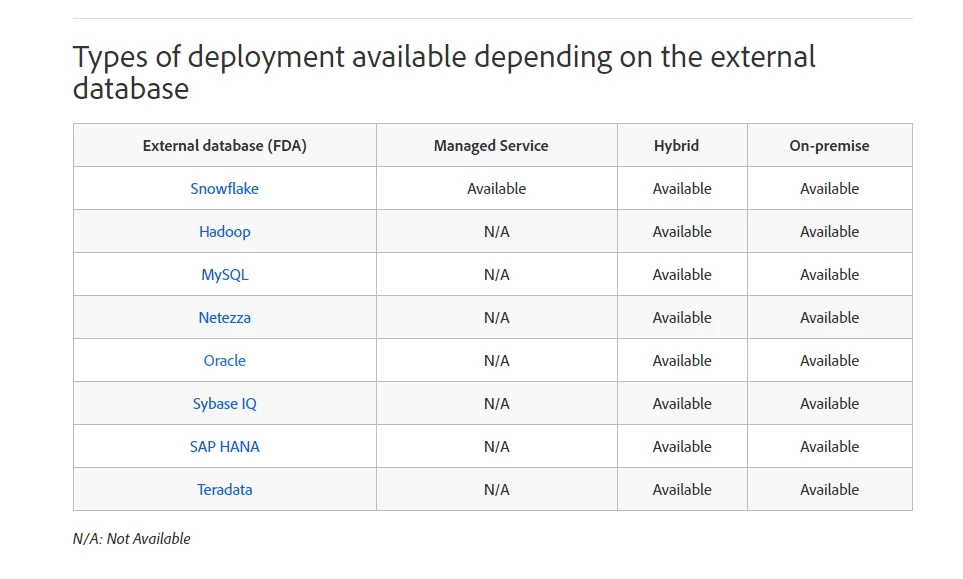The image size is (963, 579).
Task: Select Sybase IQ's Managed Service N/A cell
Action: (x=496, y=403)
